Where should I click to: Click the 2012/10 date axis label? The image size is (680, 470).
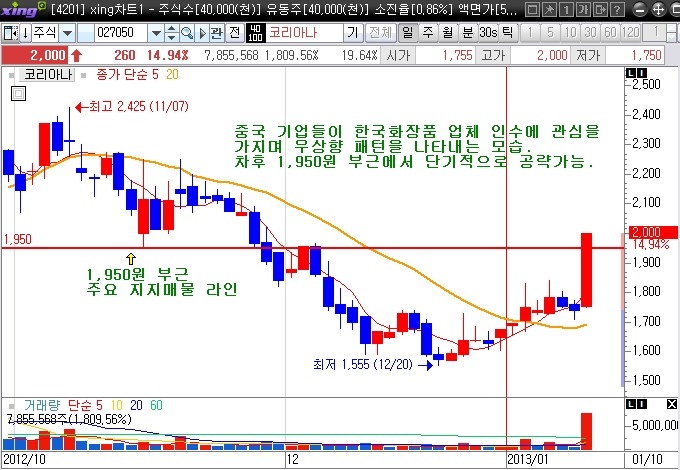(x=24, y=459)
